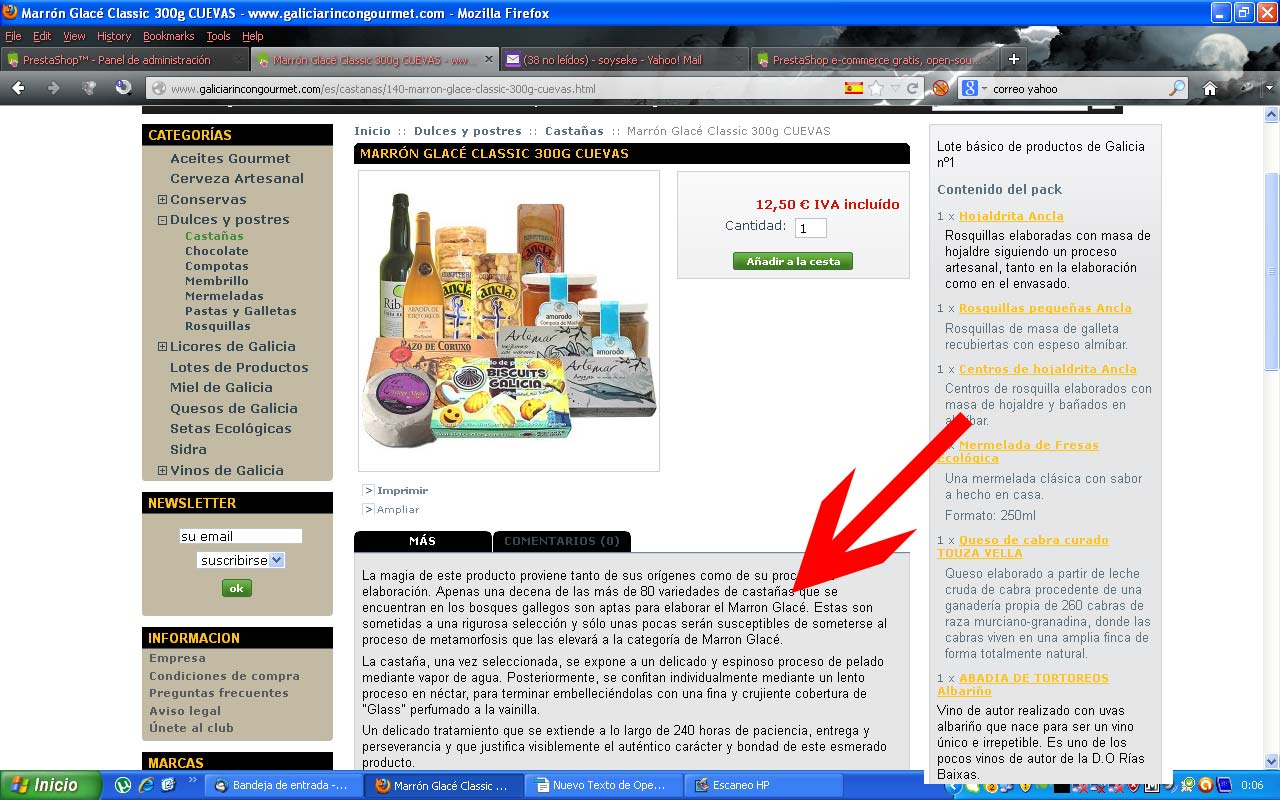Reload the page using the refresh icon
Viewport: 1280px width, 800px height.
(x=912, y=88)
